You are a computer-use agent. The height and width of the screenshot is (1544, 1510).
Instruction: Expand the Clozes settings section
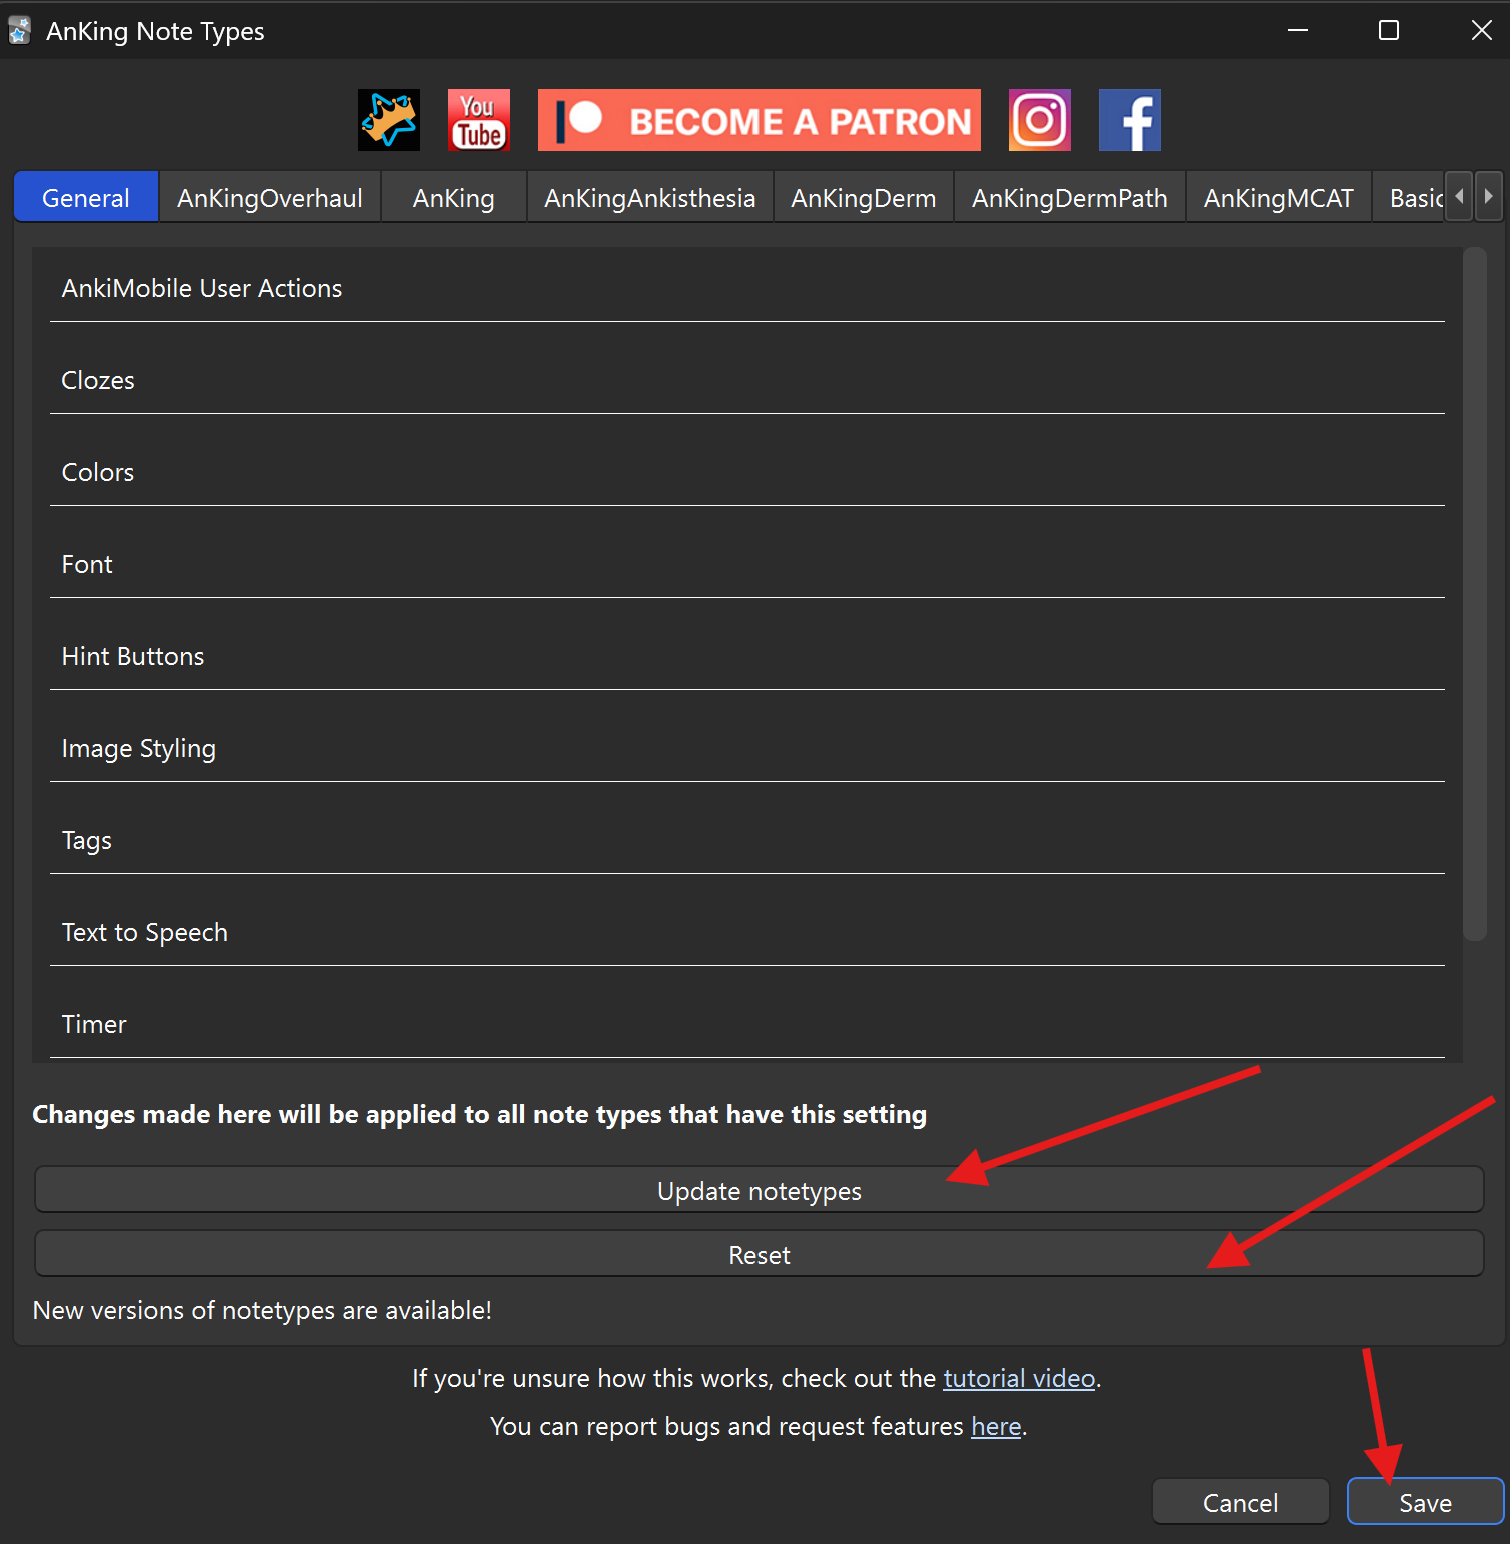[x=98, y=380]
